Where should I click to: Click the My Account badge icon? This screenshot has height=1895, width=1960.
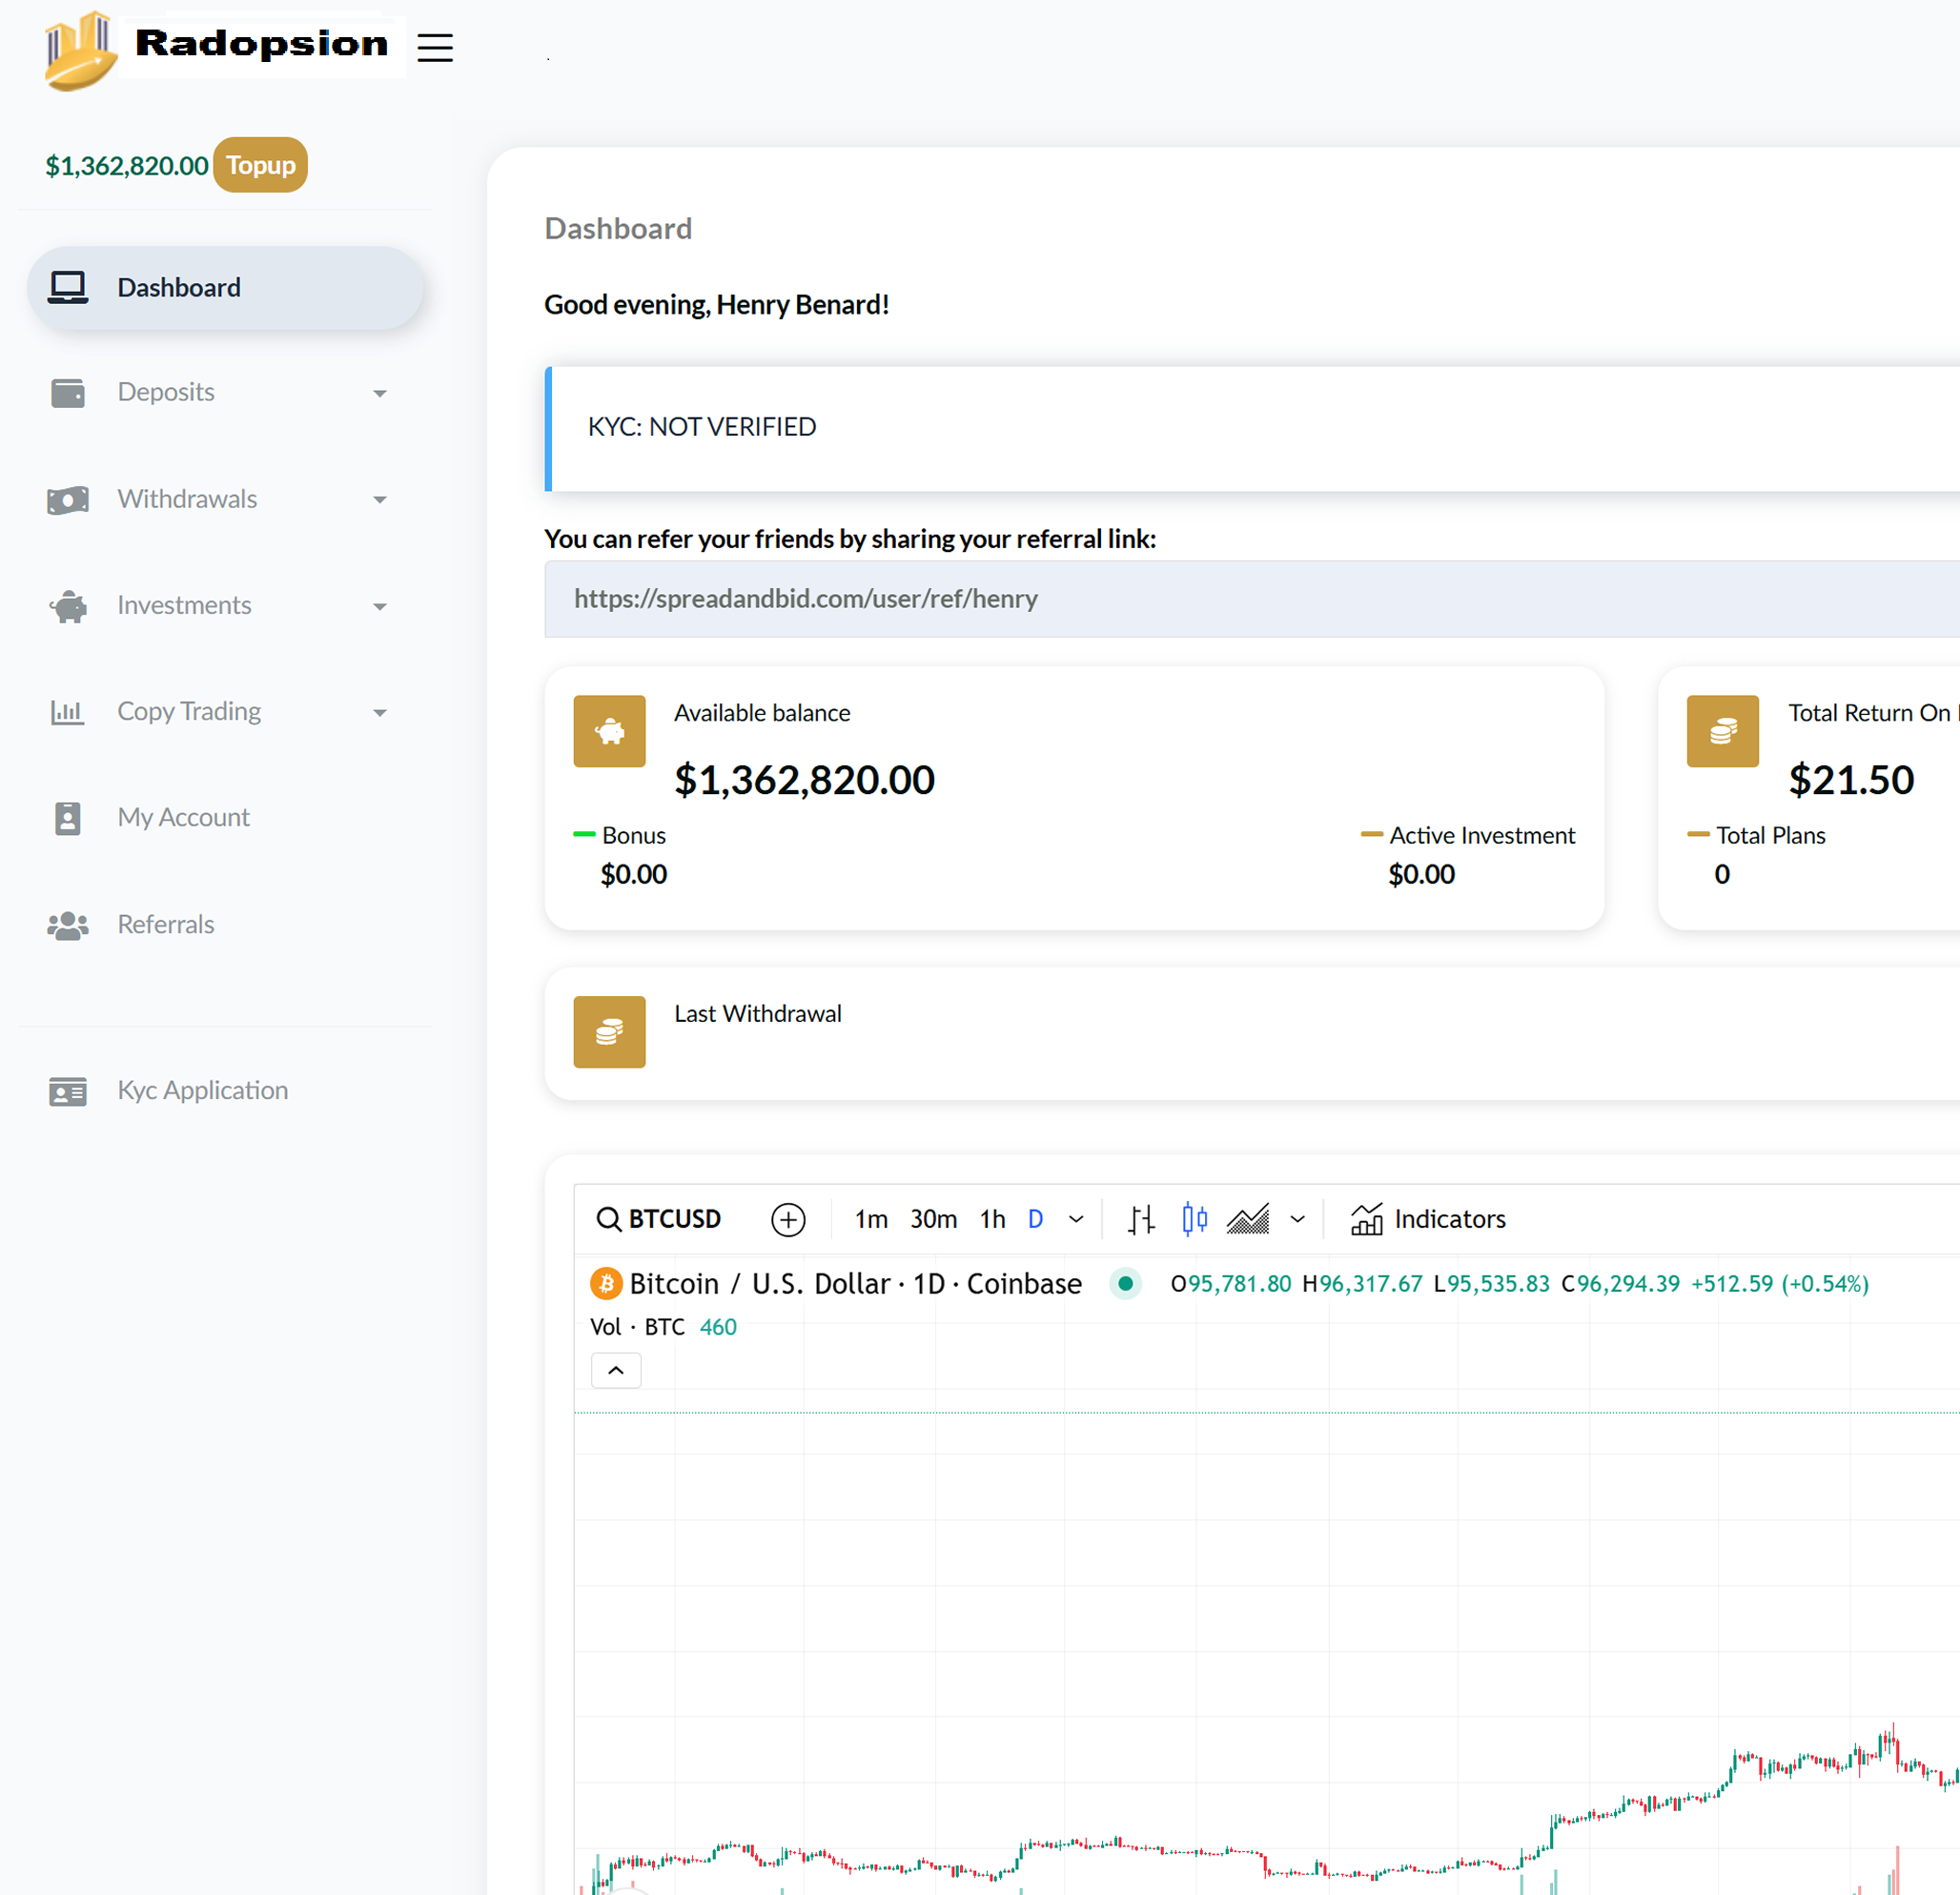point(68,818)
